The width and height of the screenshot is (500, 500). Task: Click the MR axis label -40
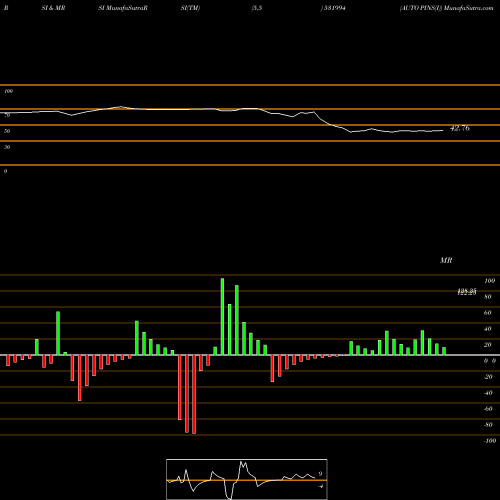coord(488,393)
